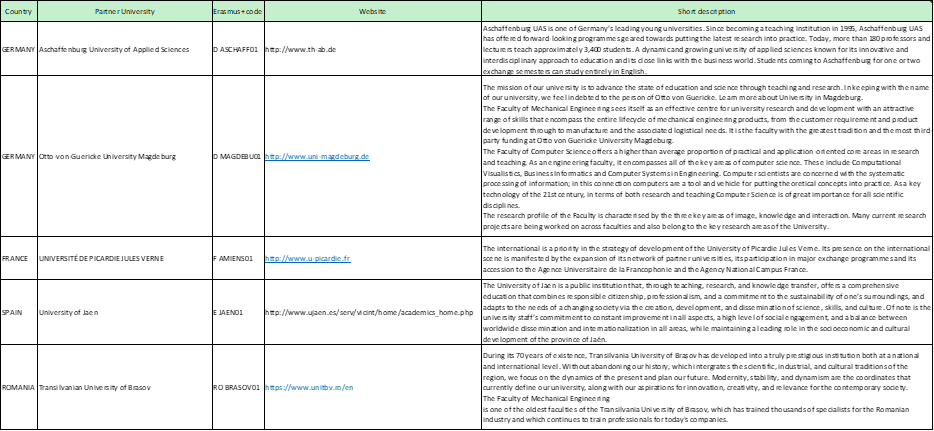Select the ROMANIA country cell
The height and width of the screenshot is (431, 934).
click(x=18, y=386)
